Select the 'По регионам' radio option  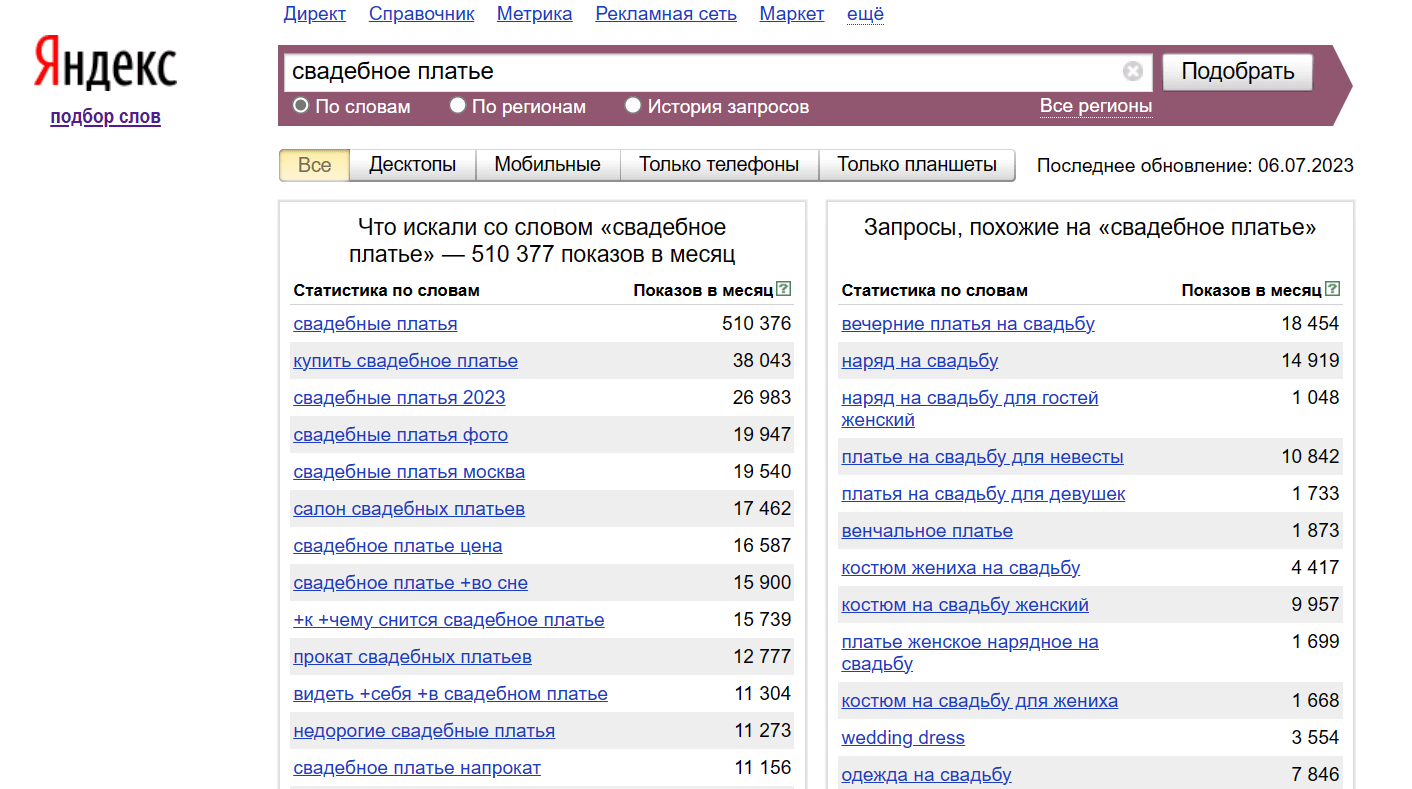(x=458, y=105)
